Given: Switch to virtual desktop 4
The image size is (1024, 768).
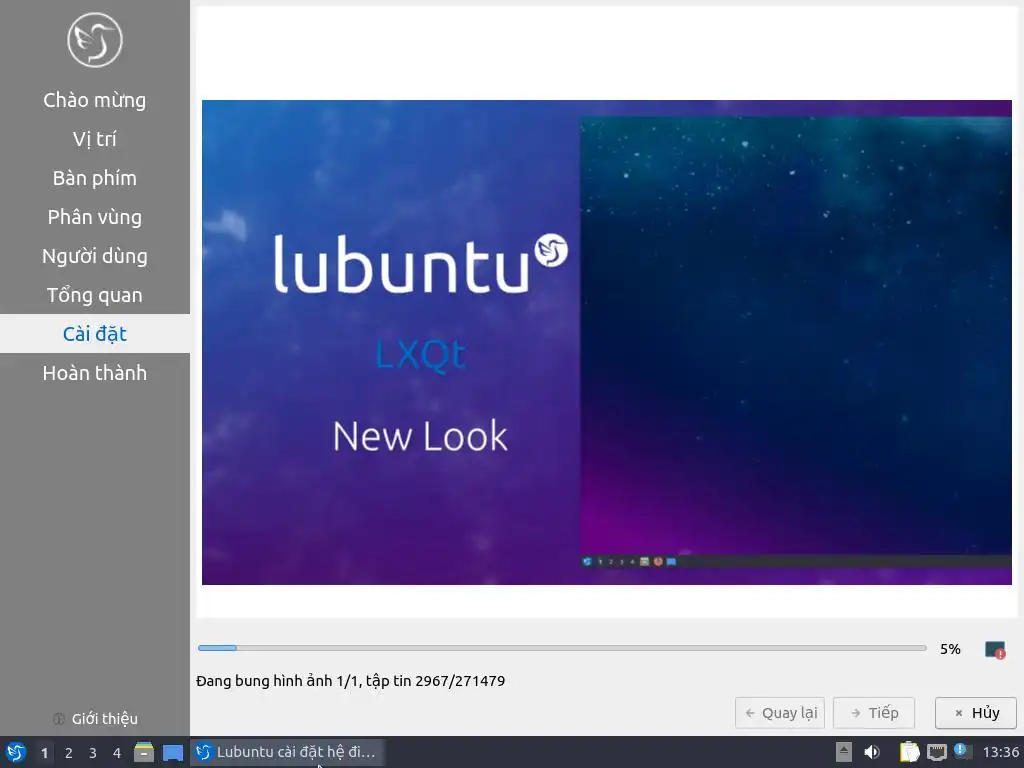Looking at the screenshot, I should 117,753.
